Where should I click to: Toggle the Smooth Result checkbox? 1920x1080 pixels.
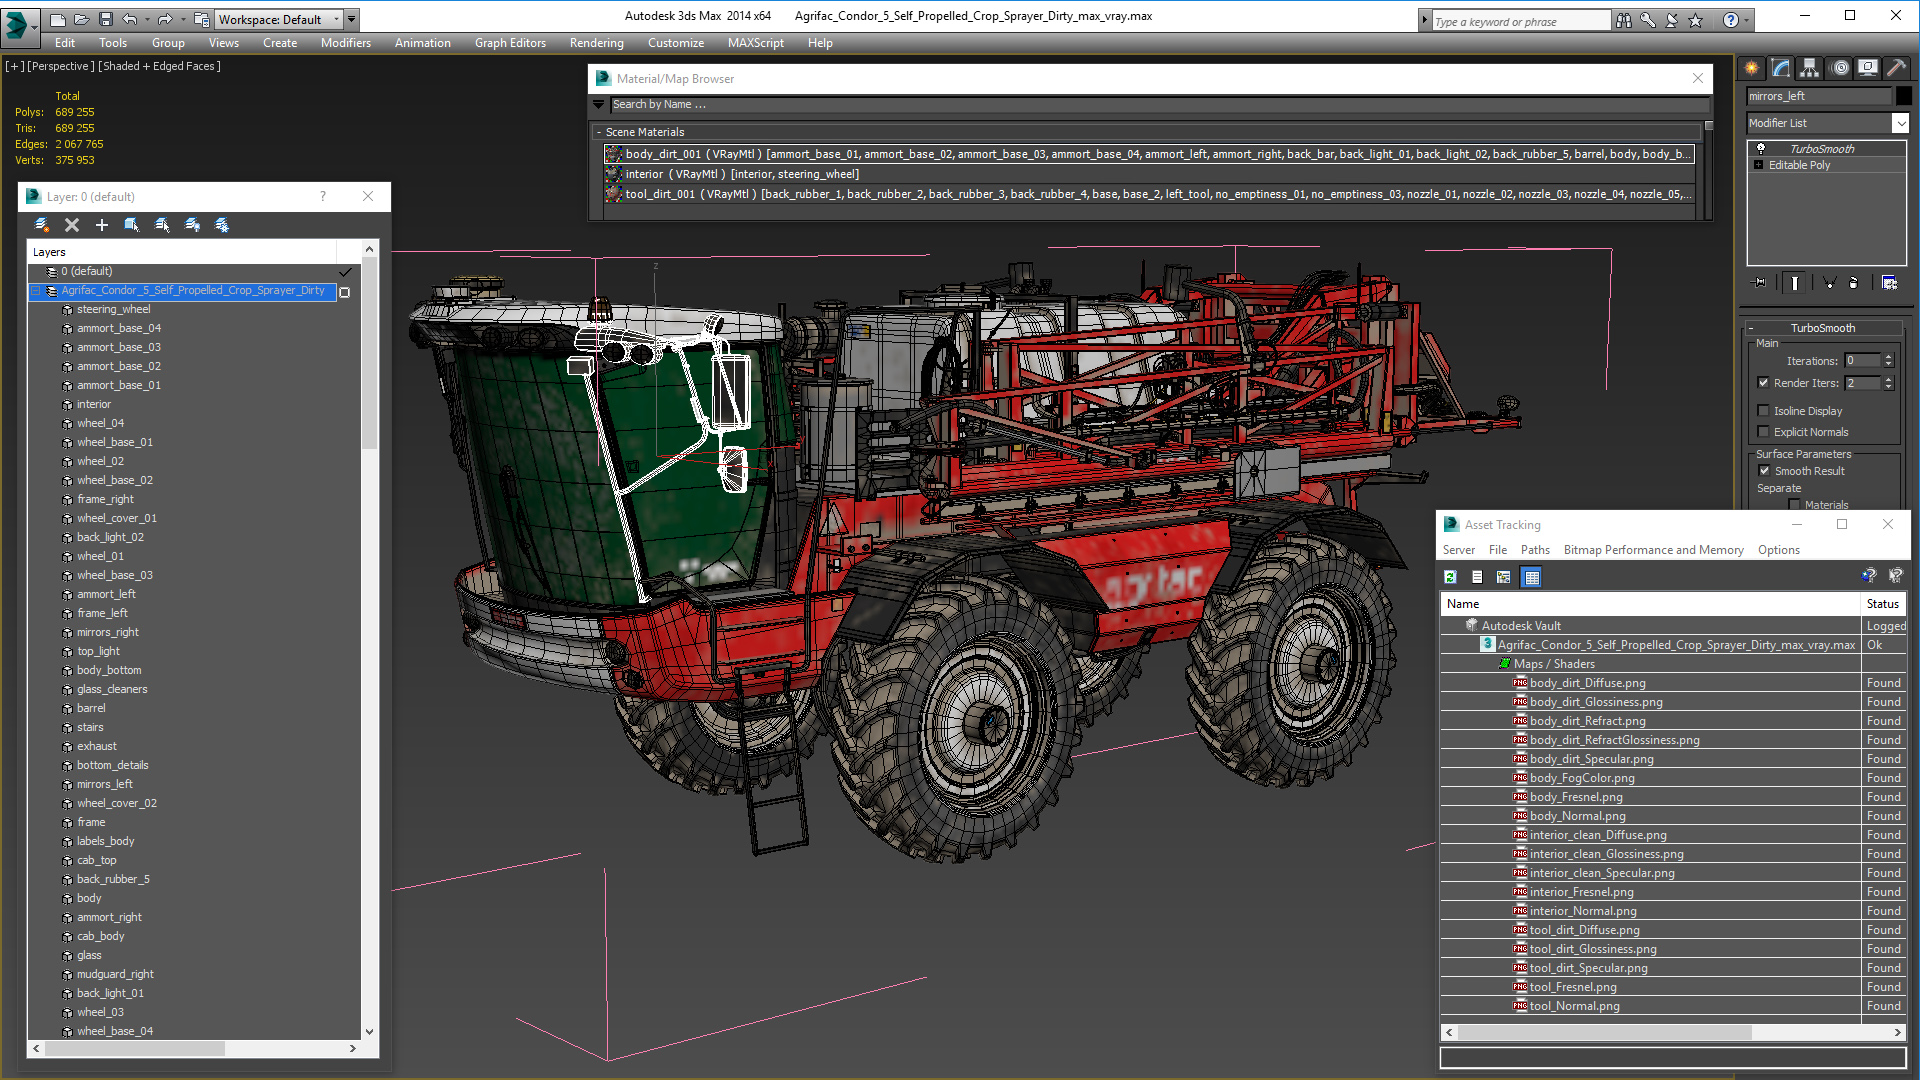[x=1764, y=471]
